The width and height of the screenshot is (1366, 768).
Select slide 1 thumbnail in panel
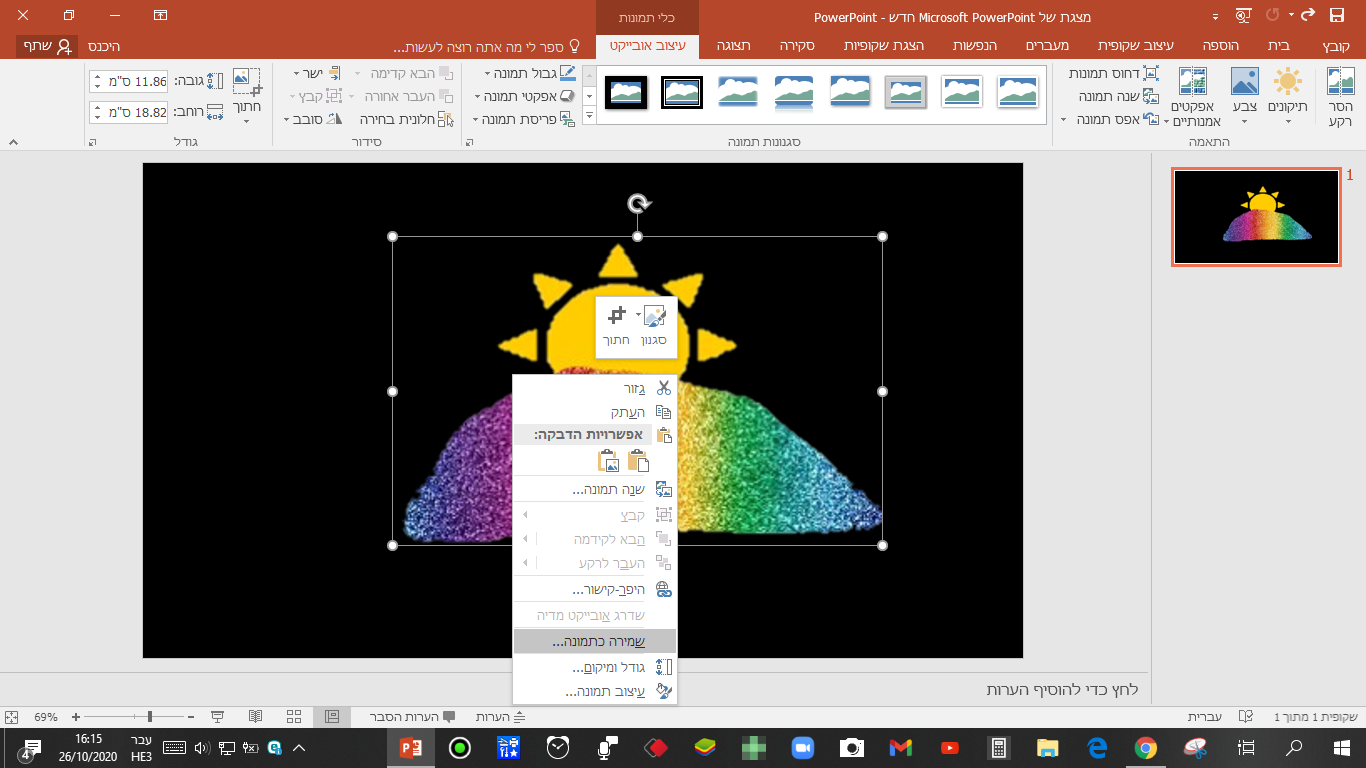[1256, 217]
